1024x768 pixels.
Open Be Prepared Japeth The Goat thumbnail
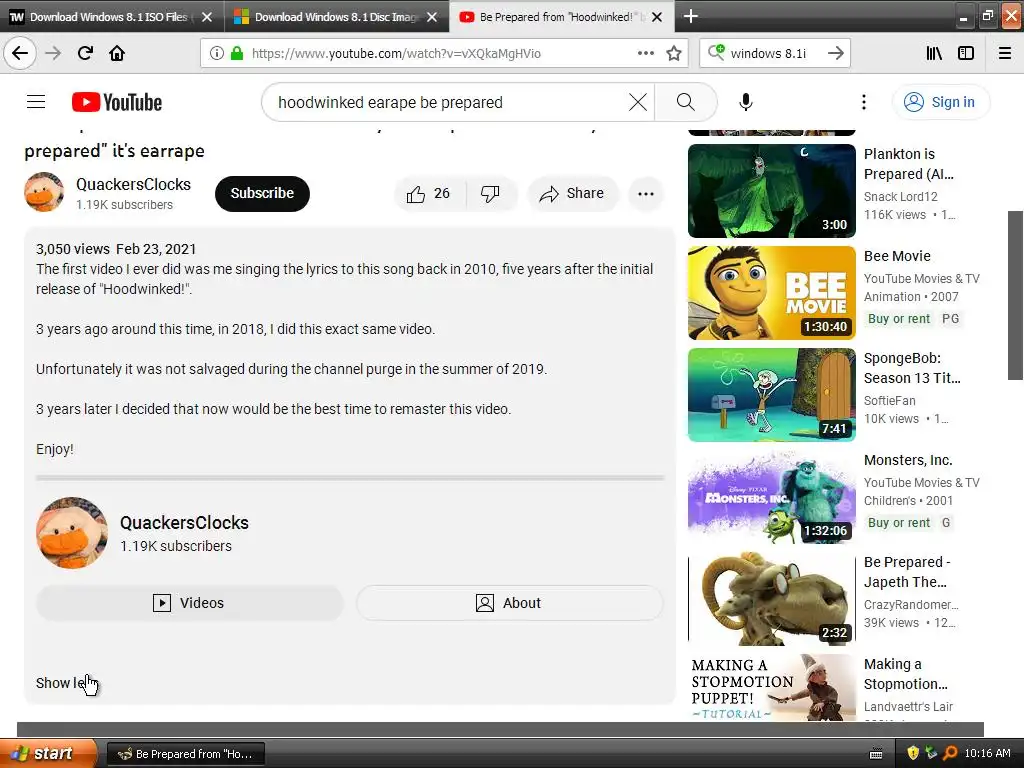click(771, 599)
